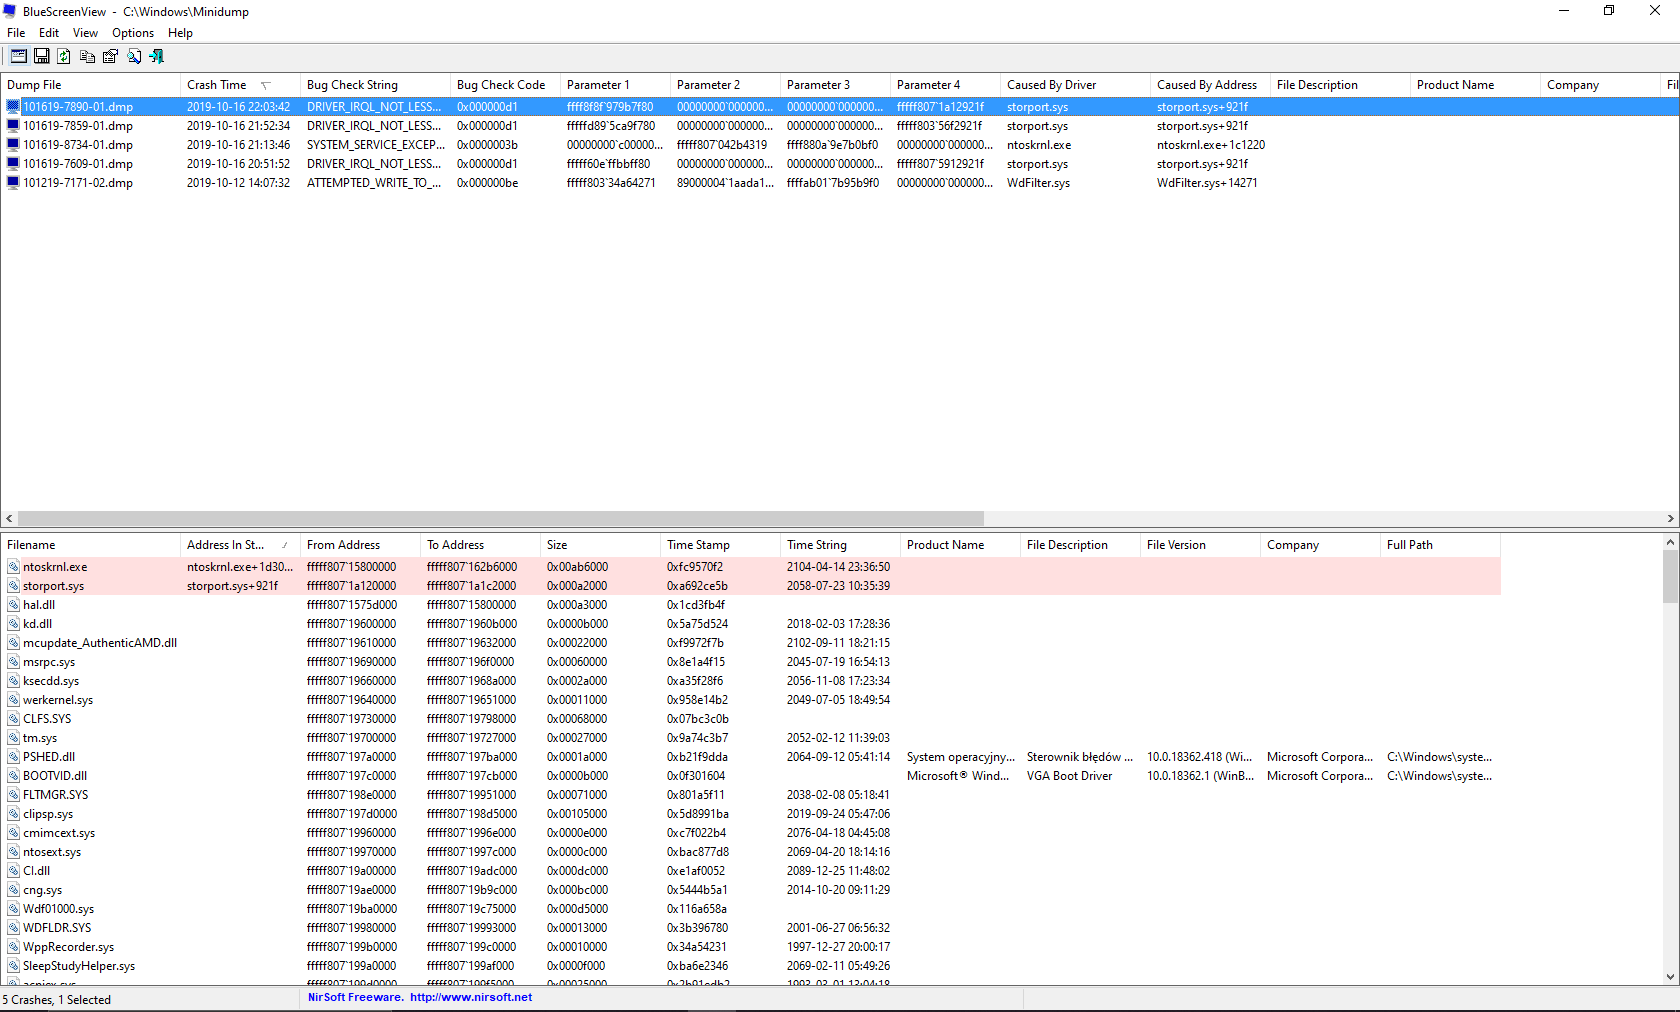This screenshot has height=1012, width=1680.
Task: Click the file icon beside ntoskrnl.exe
Action: coord(14,567)
